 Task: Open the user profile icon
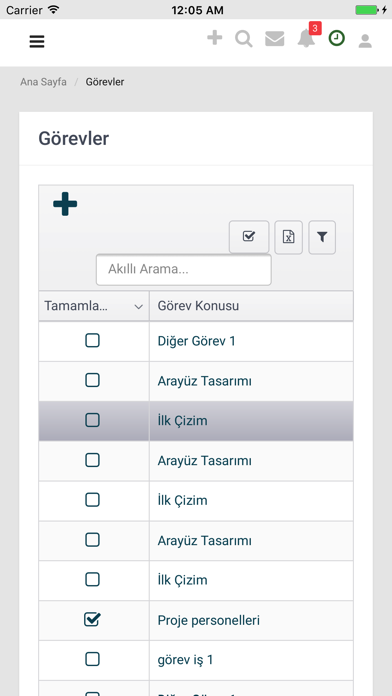tap(365, 41)
